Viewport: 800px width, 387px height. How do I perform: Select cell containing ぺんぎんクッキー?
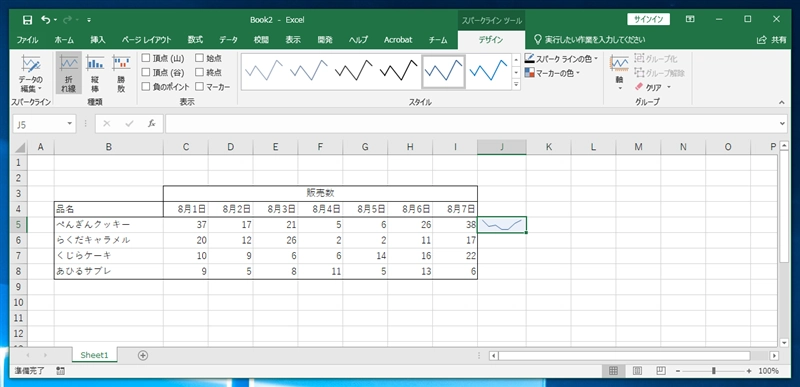click(109, 225)
